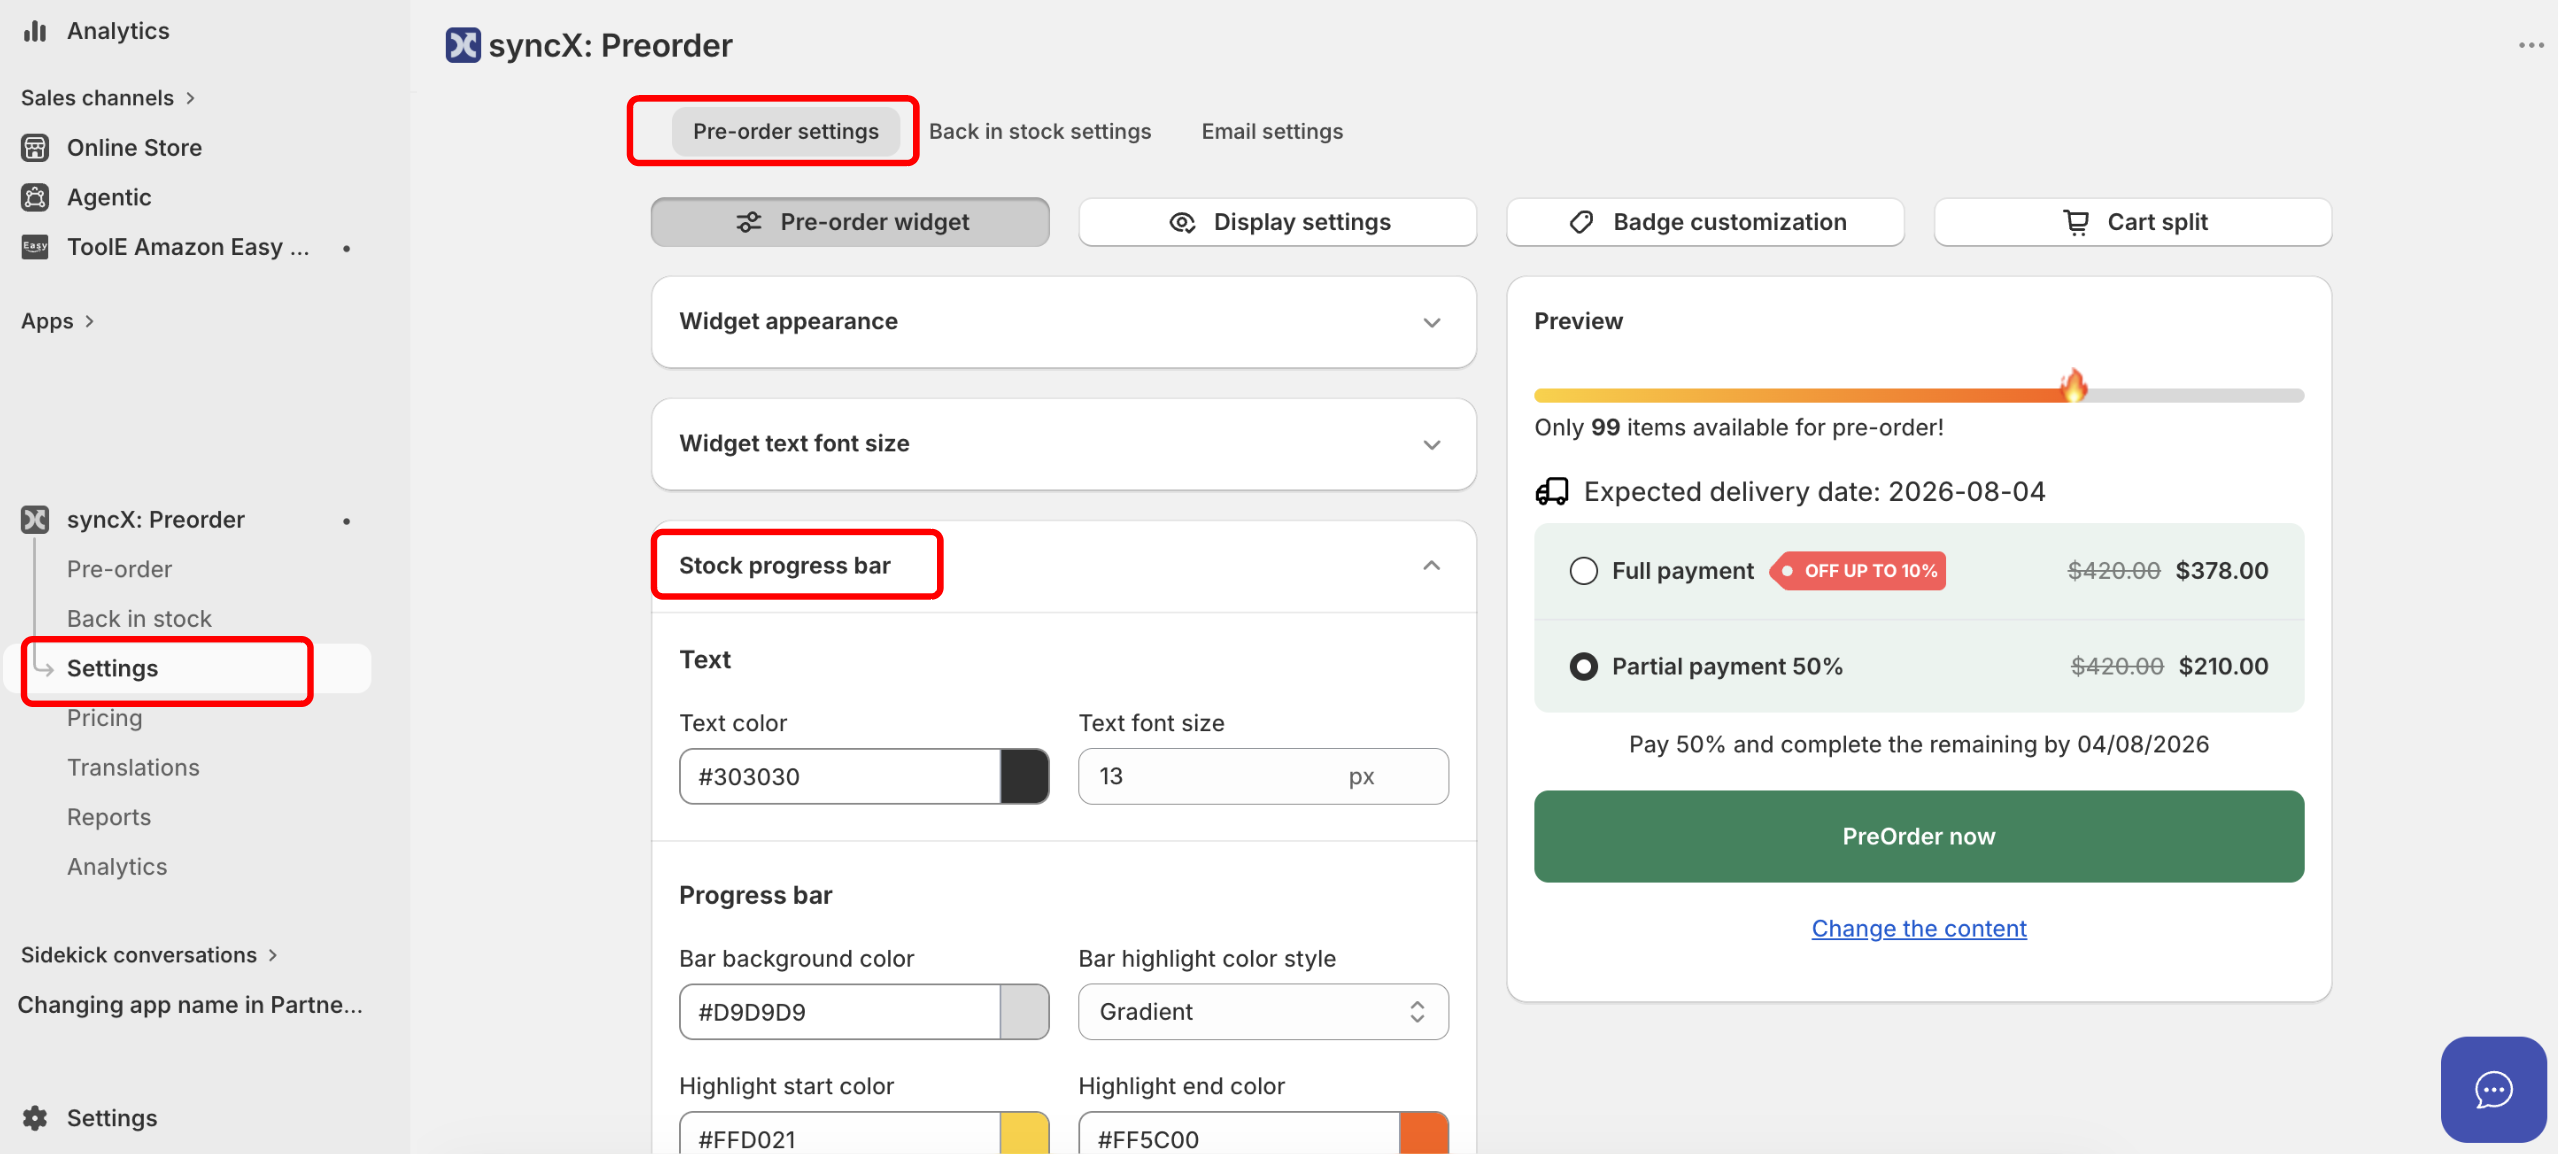Open the three-dot more options menu

(2531, 45)
